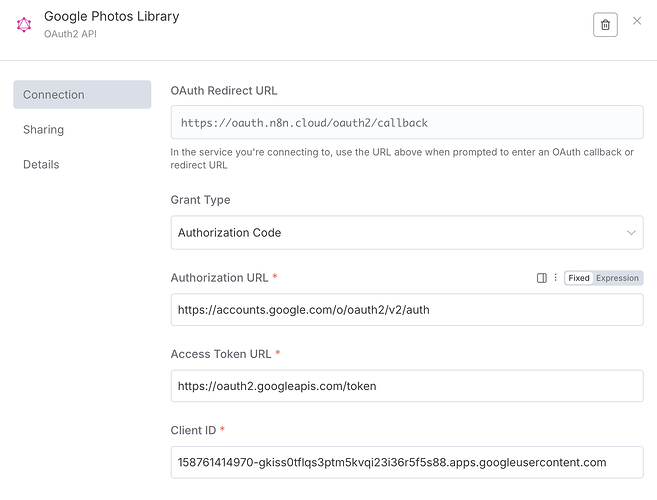This screenshot has width=657, height=500.
Task: Delete credential with the trash icon
Action: (605, 25)
